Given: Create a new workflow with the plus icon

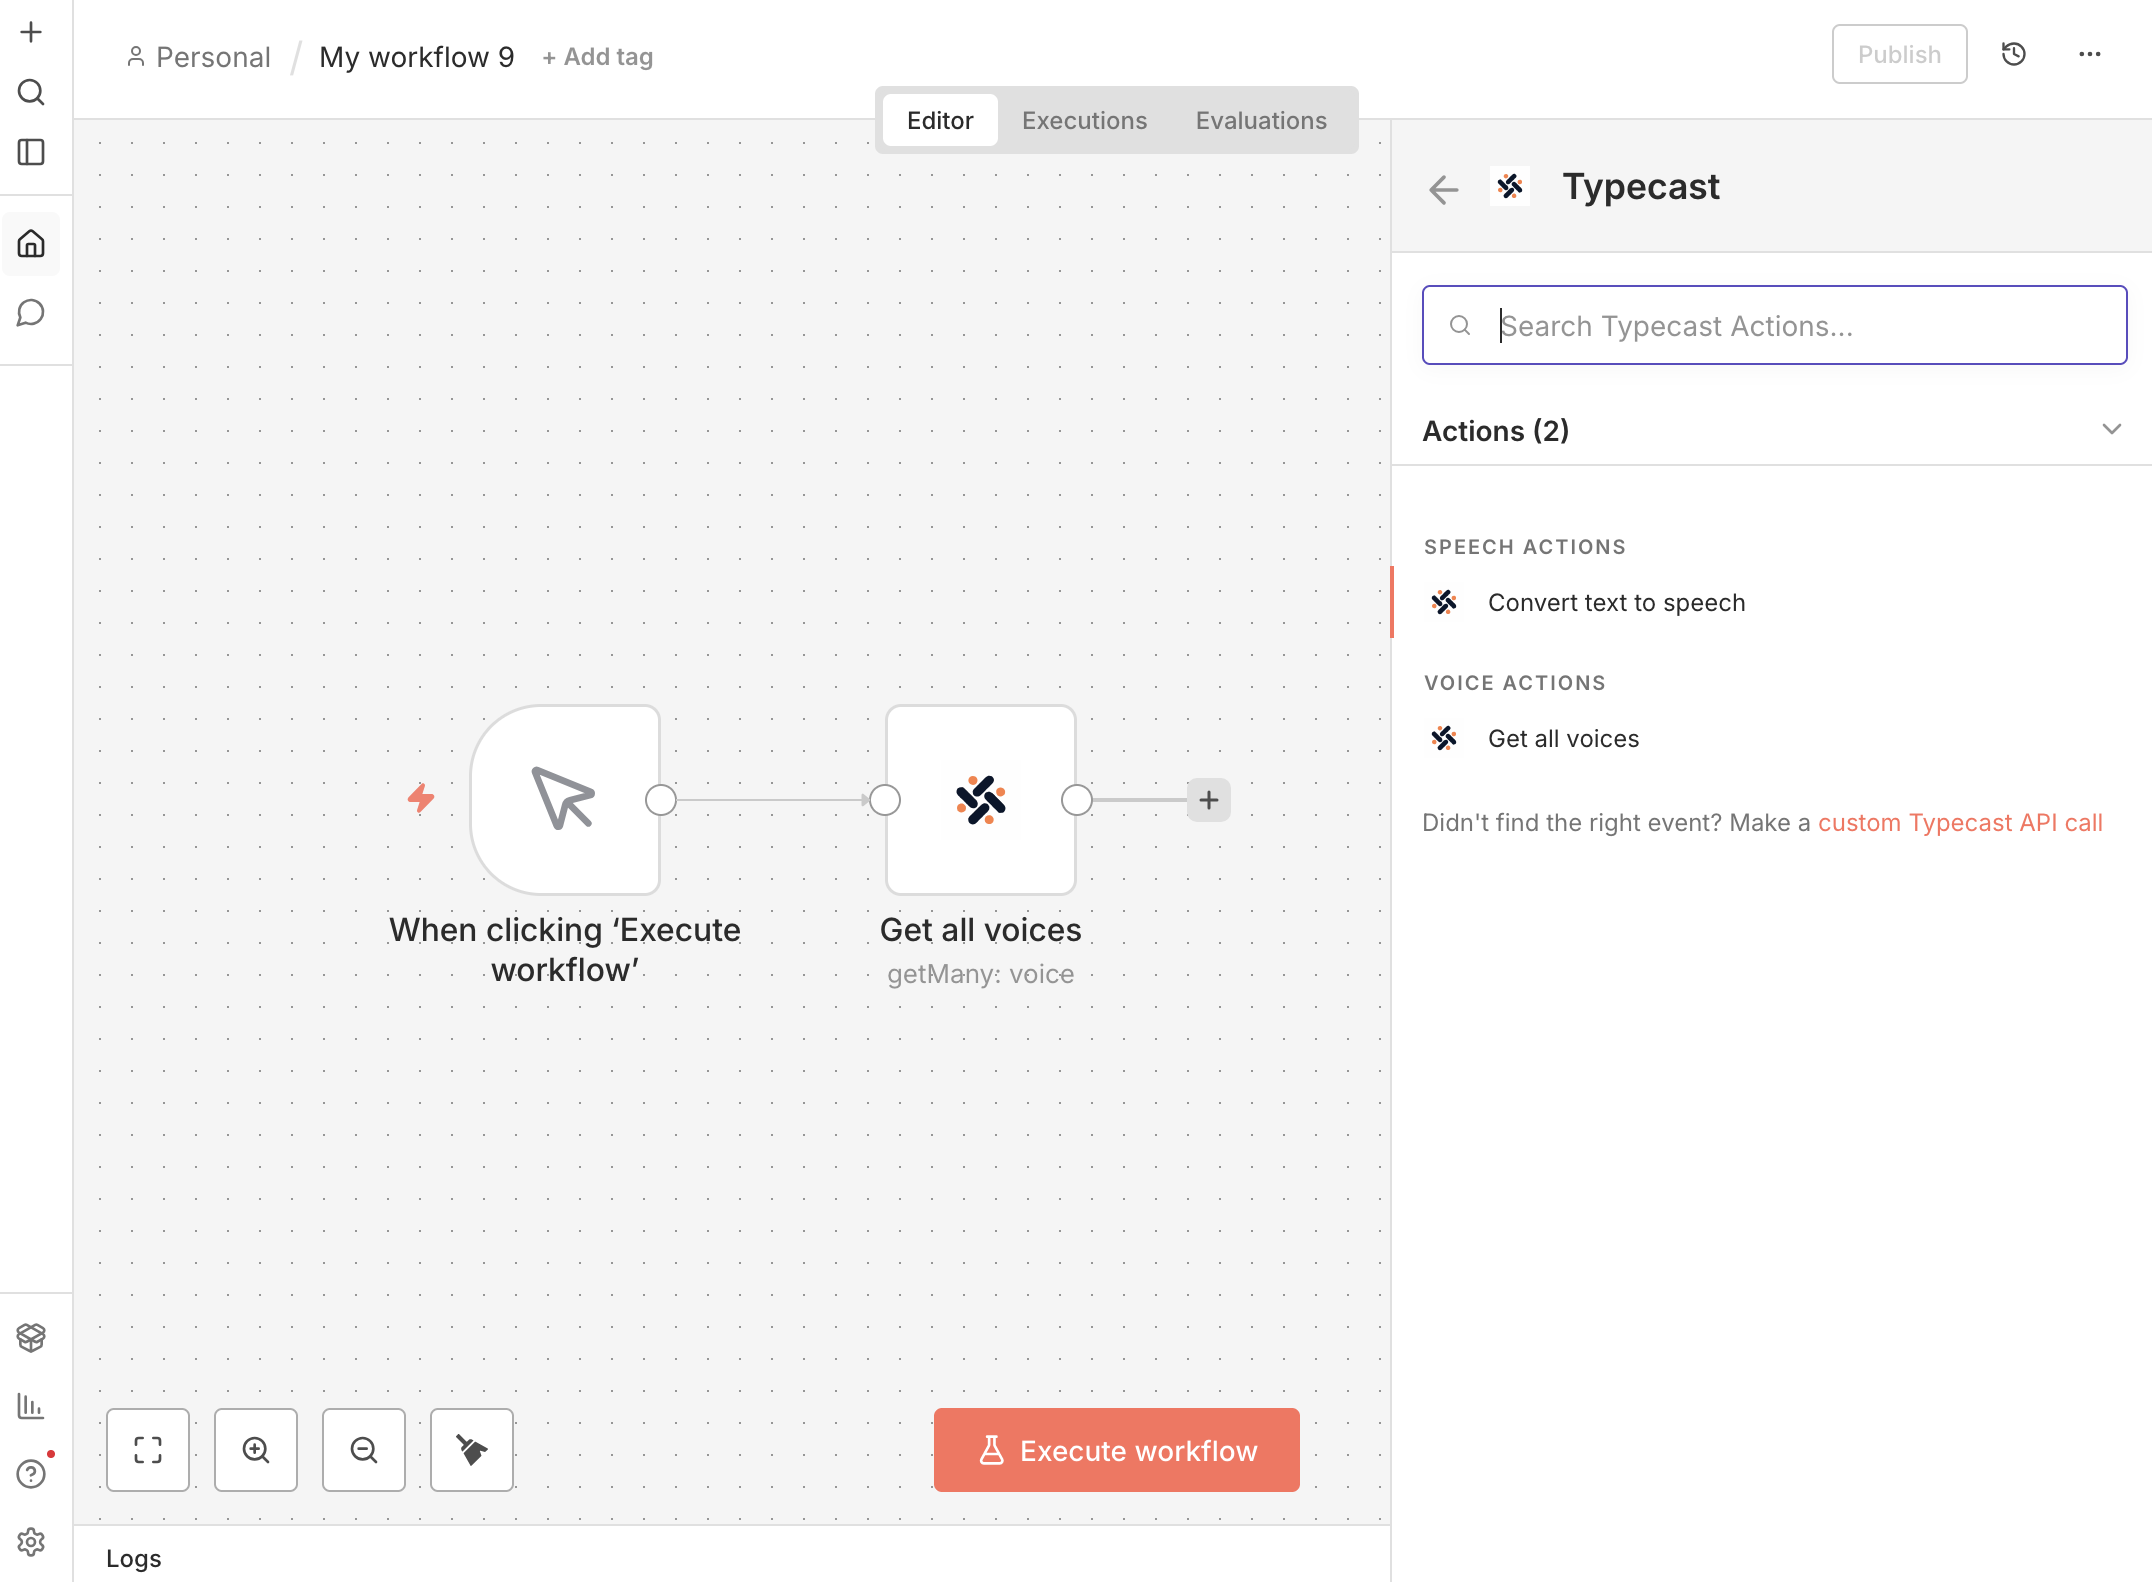Looking at the screenshot, I should point(31,31).
